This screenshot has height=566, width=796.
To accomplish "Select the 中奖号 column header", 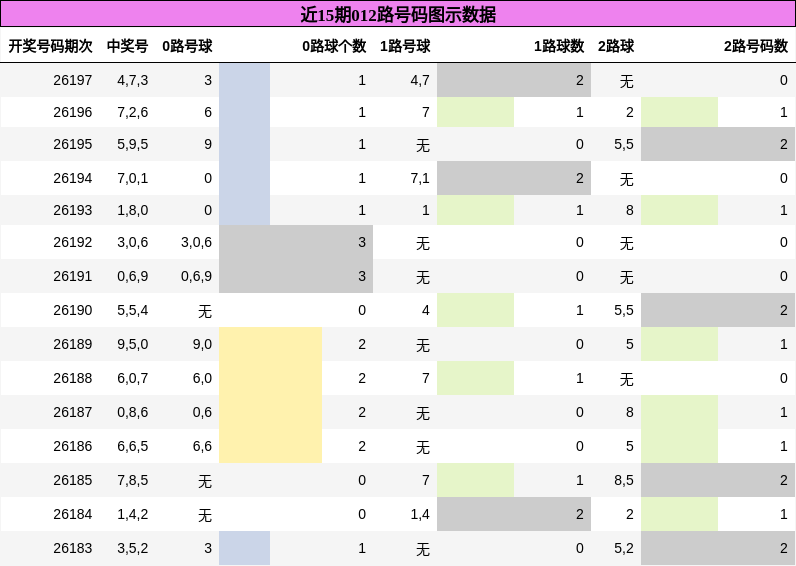I will 127,46.
